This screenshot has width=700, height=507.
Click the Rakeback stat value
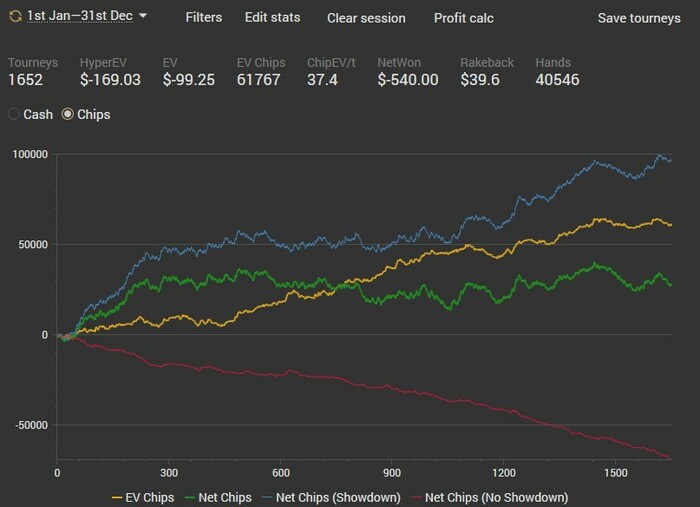click(x=480, y=80)
